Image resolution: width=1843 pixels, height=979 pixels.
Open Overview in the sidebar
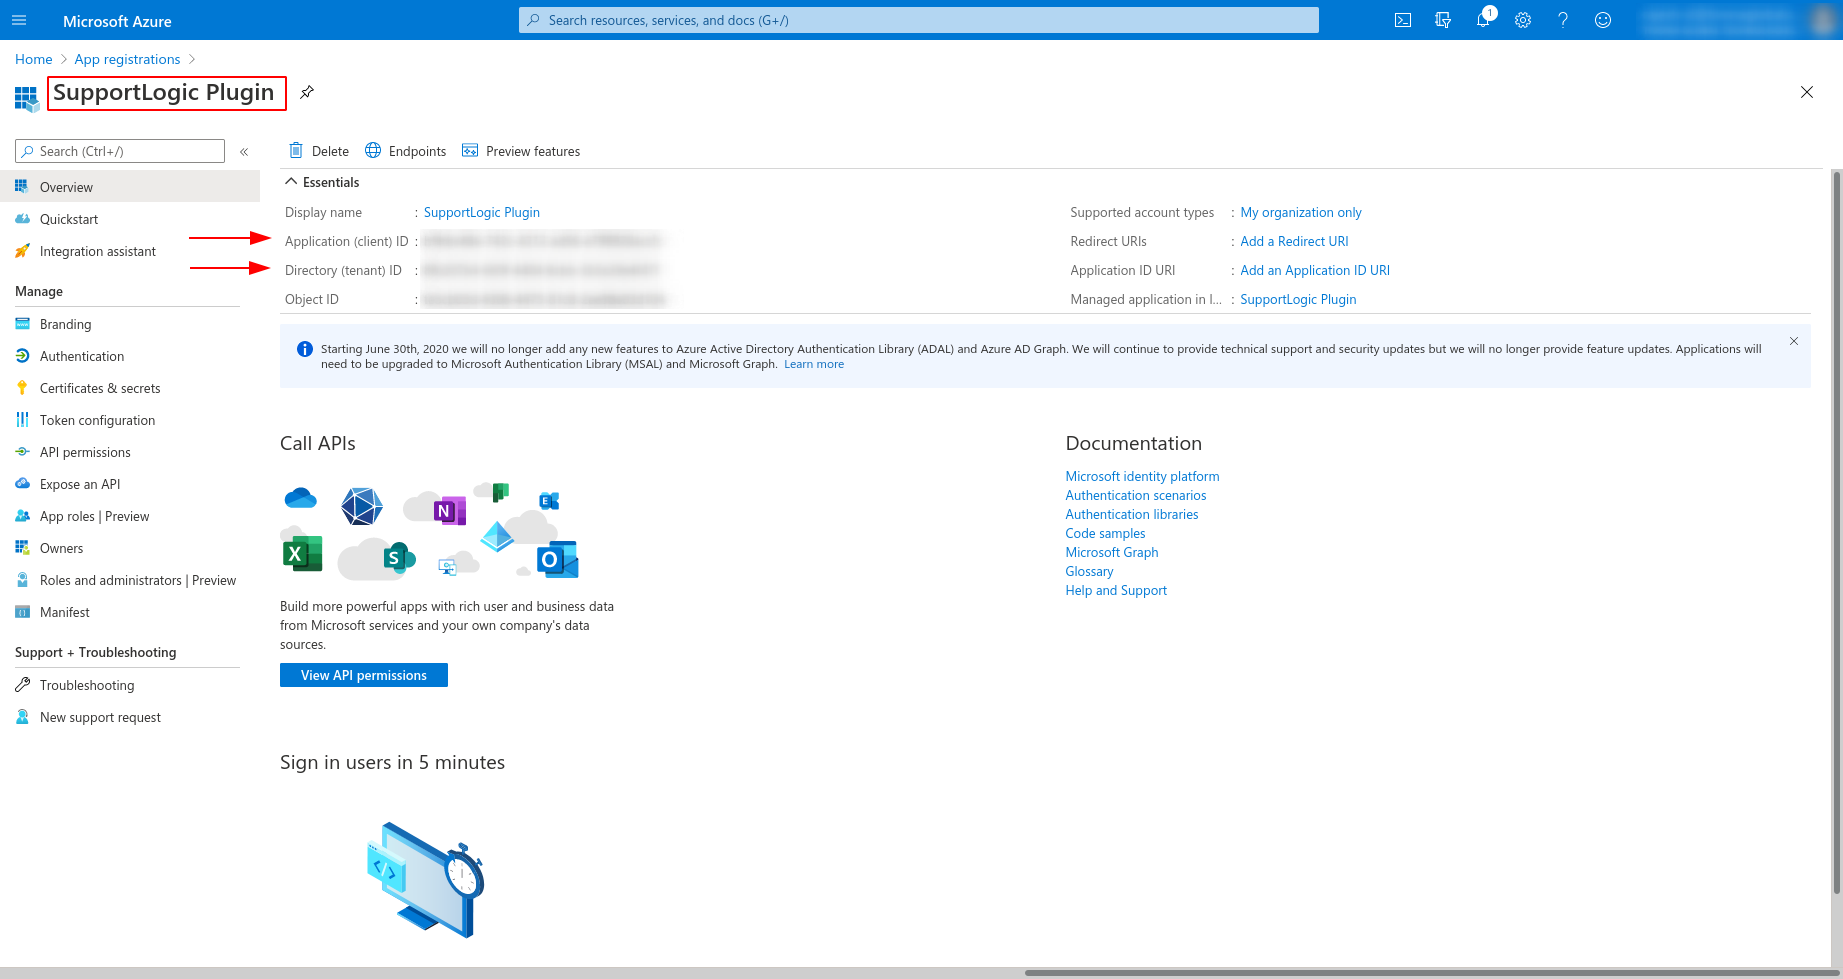point(130,187)
